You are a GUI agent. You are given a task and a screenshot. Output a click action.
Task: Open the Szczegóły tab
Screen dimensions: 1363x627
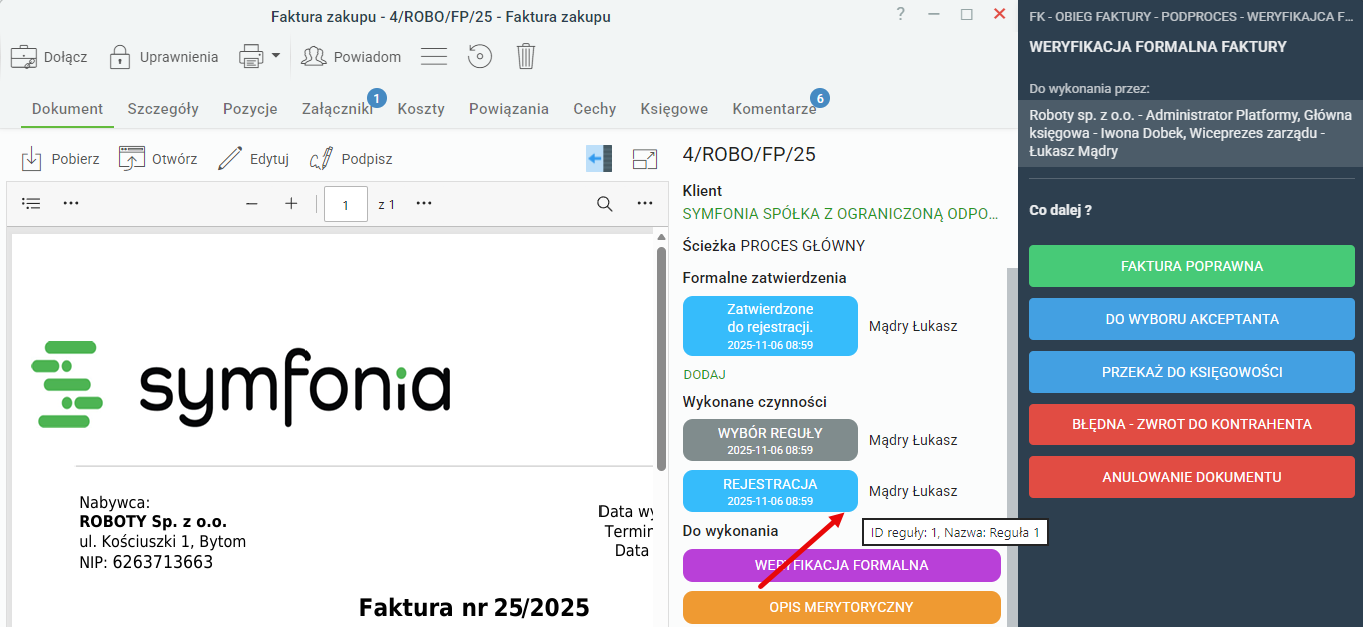(163, 109)
